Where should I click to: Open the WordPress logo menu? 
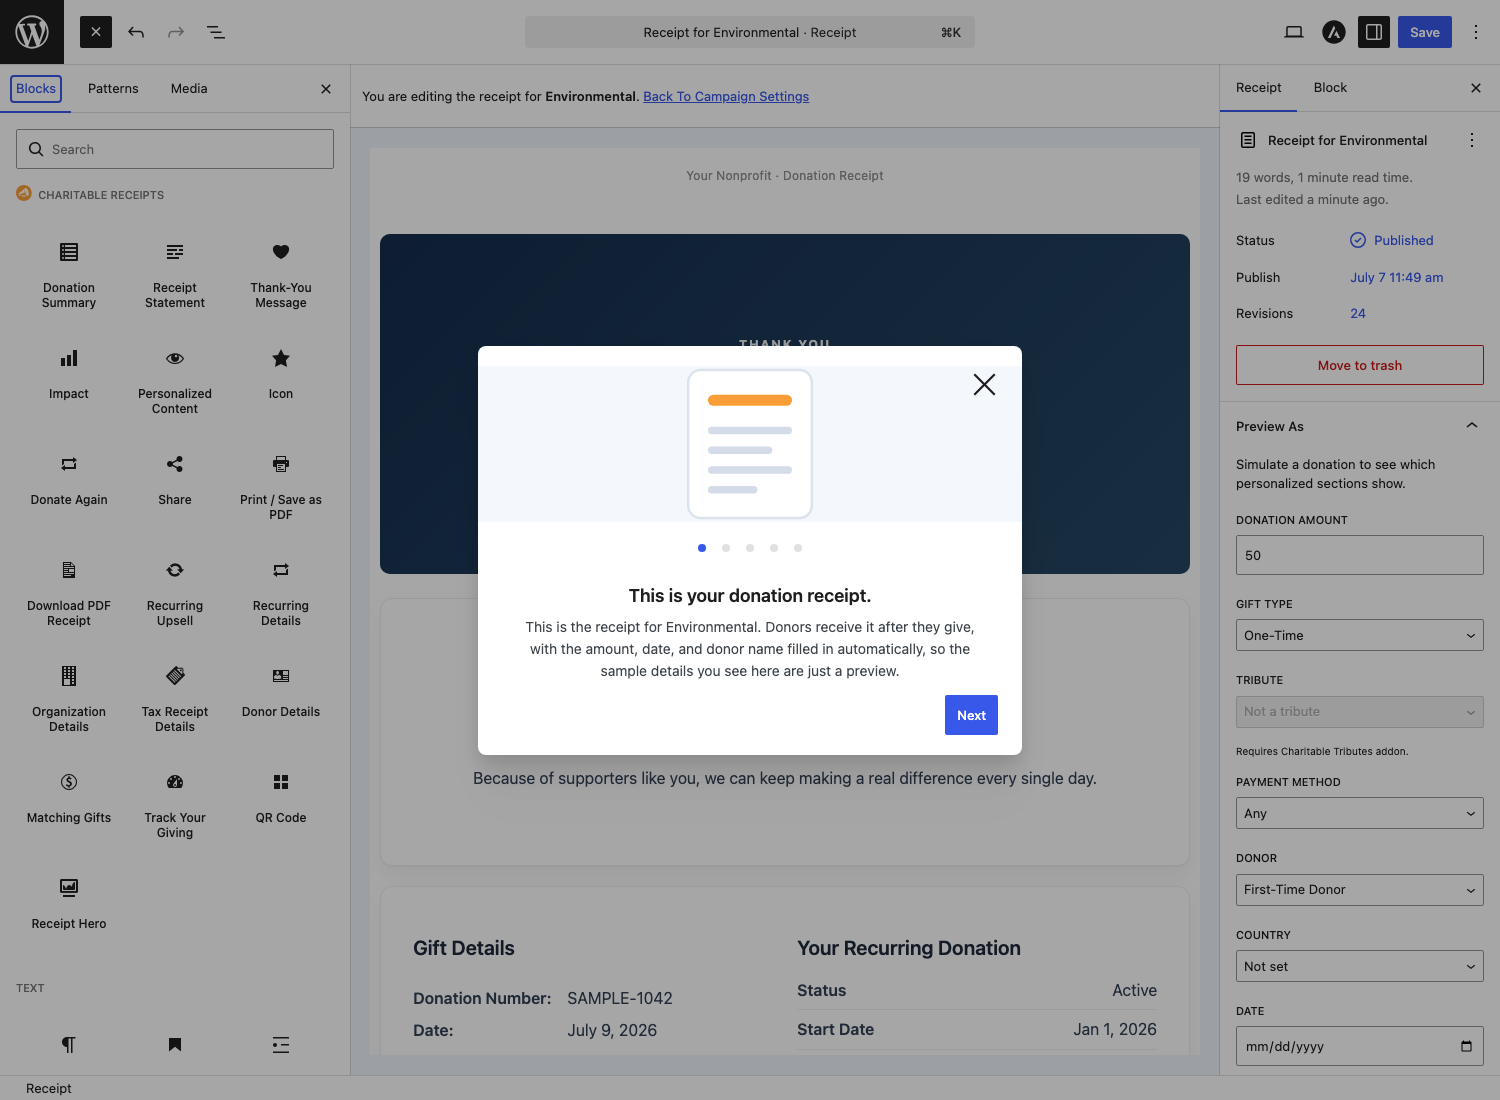click(32, 32)
